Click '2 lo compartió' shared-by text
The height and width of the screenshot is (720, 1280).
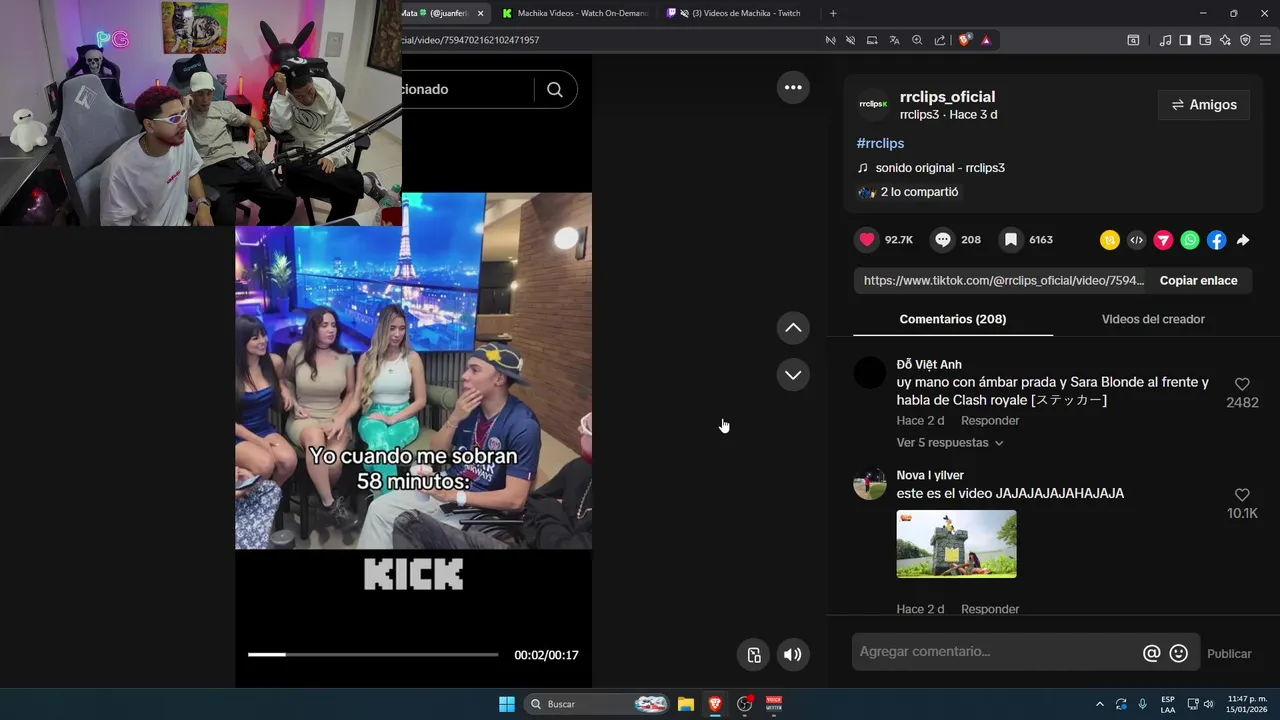(919, 192)
